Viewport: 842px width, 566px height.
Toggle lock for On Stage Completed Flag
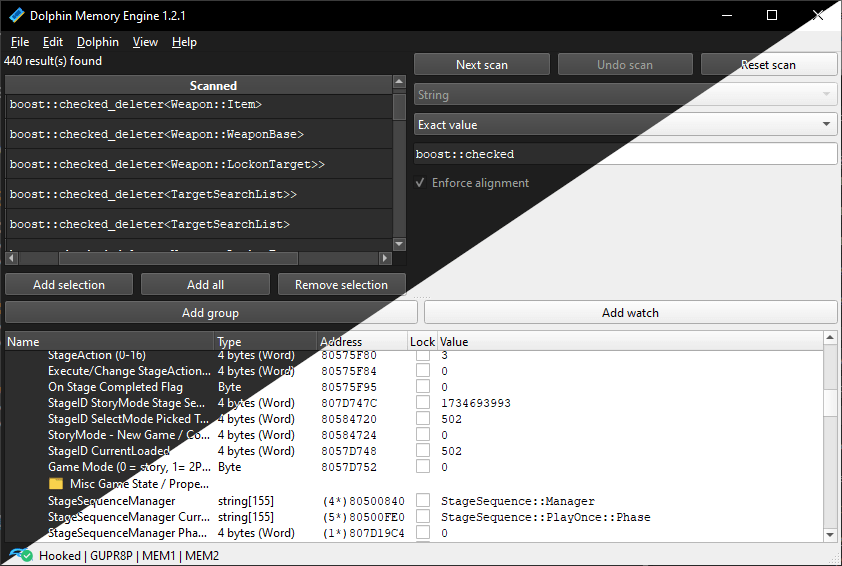pyautogui.click(x=423, y=387)
